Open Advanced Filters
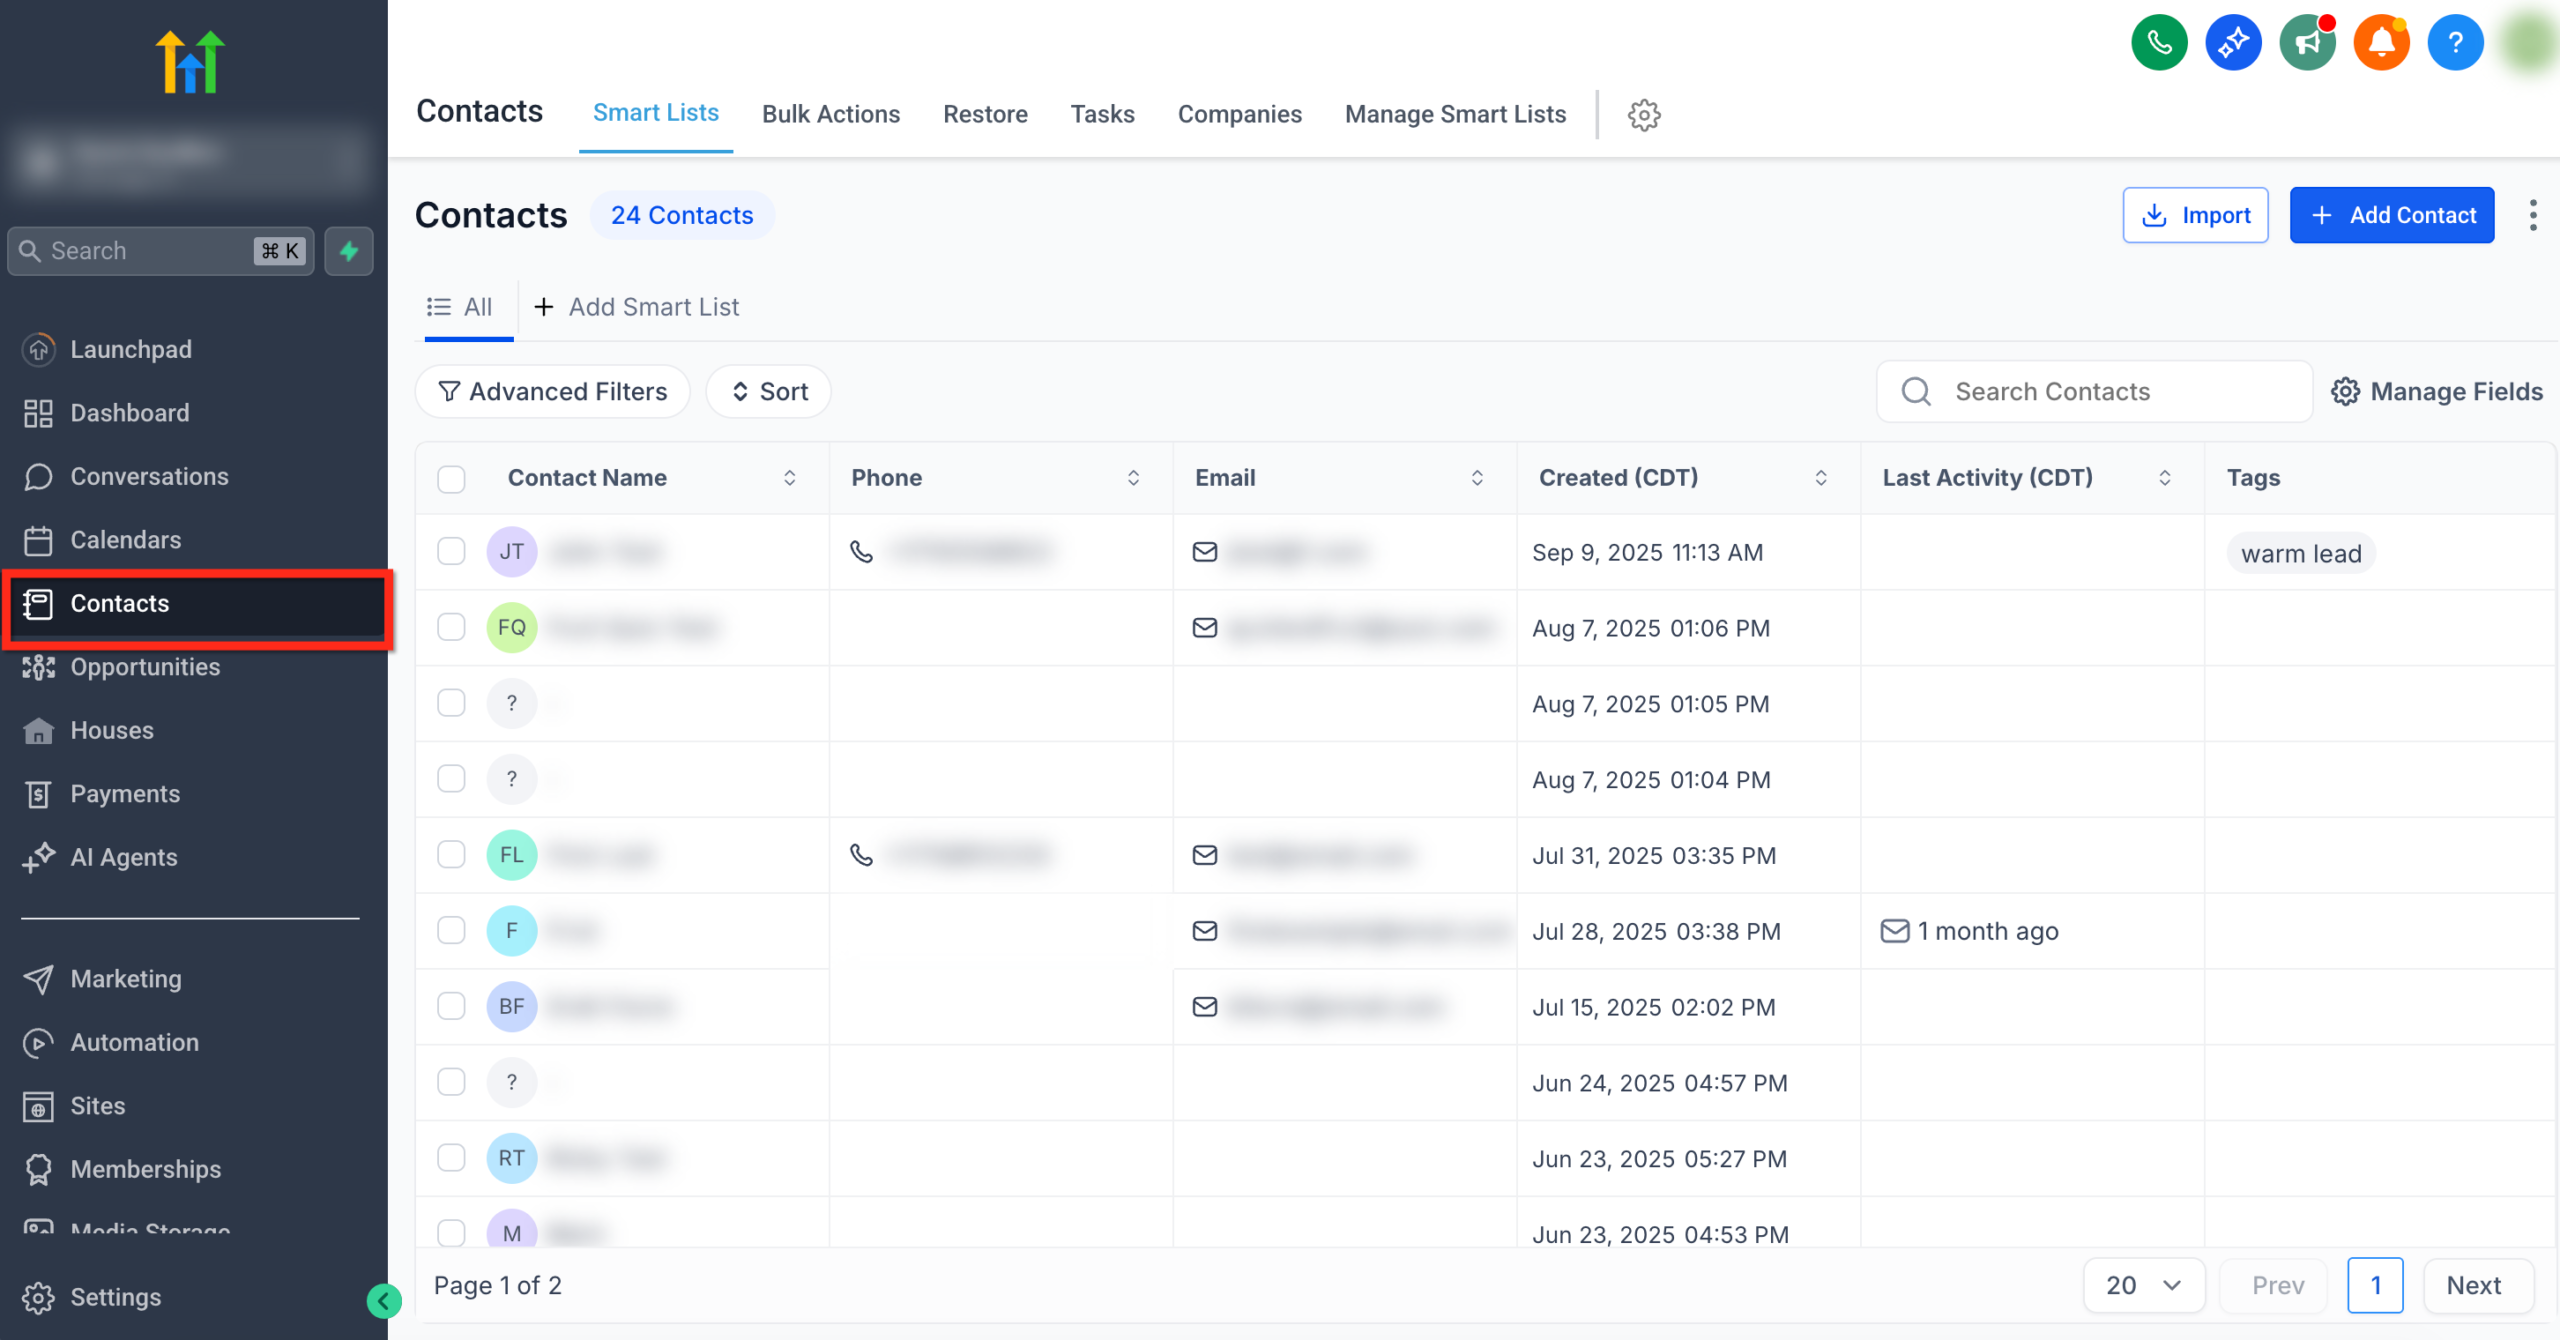The width and height of the screenshot is (2560, 1340). pos(552,391)
